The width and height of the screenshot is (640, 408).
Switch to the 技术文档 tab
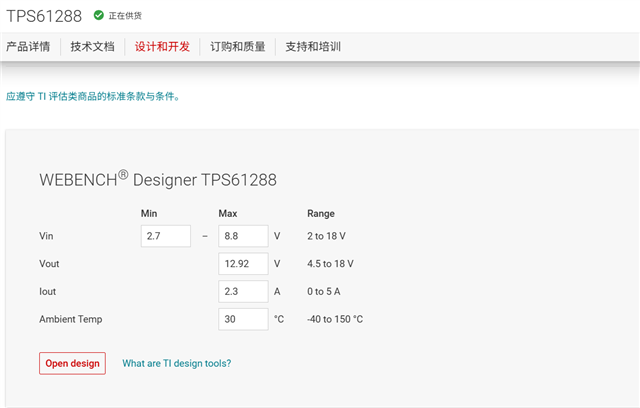click(x=93, y=47)
